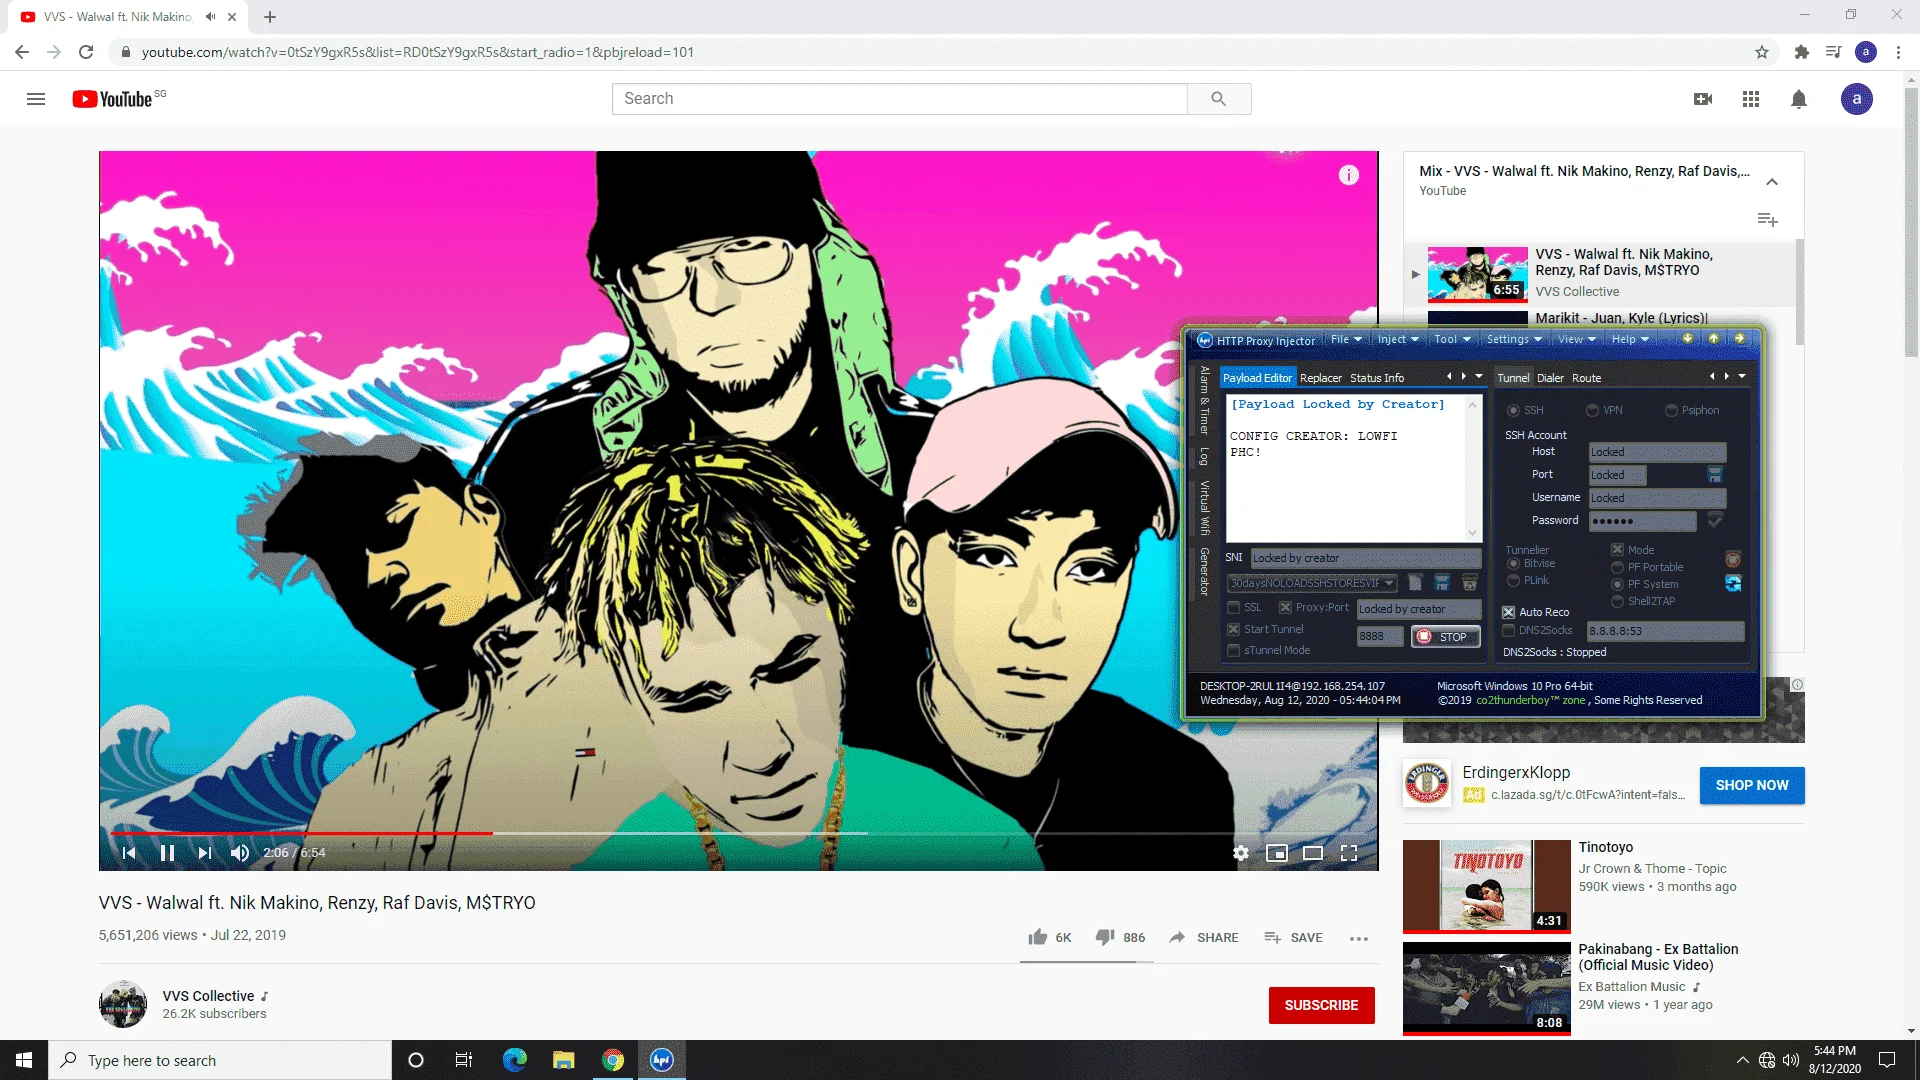1920x1080 pixels.
Task: Open YouTube create video icon
Action: [1703, 99]
